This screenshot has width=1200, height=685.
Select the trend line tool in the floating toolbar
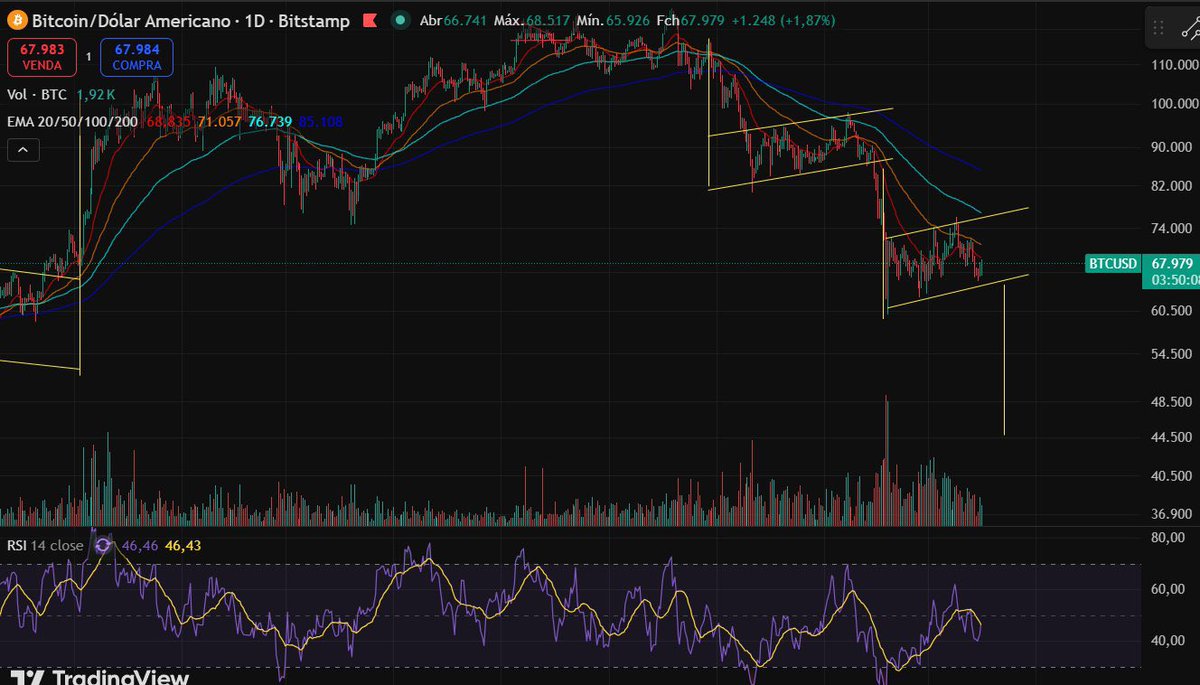1189,27
